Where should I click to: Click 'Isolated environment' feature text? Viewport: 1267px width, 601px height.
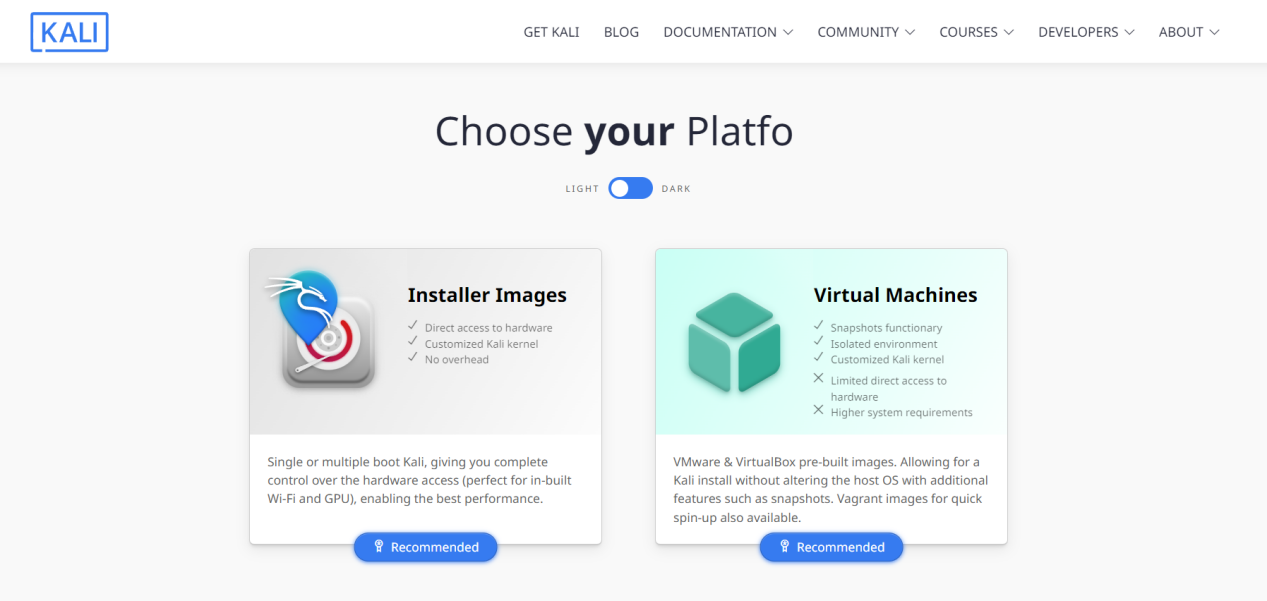point(884,344)
